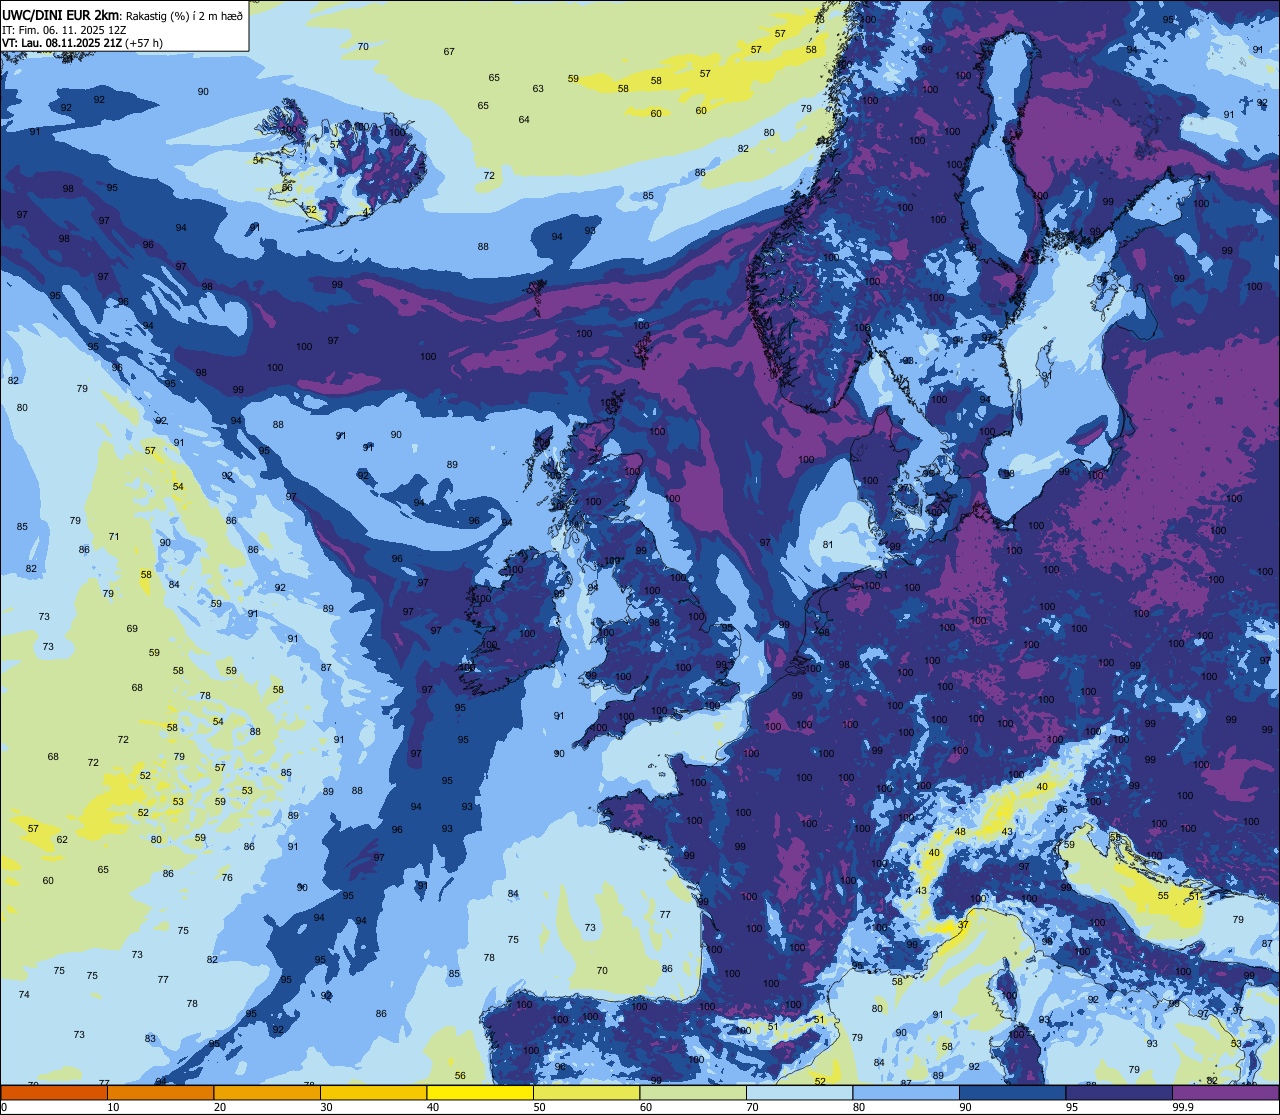Click the legend tick label 40
1280x1115 pixels.
click(x=432, y=1107)
